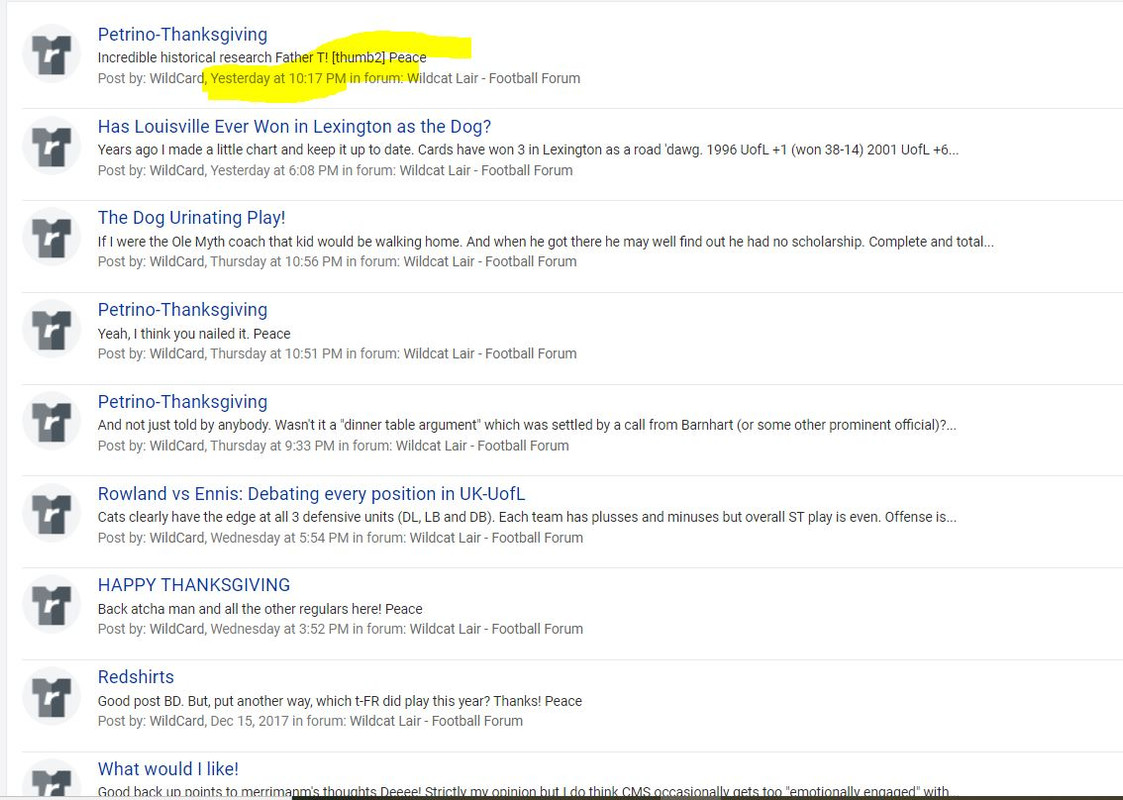The width and height of the screenshot is (1123, 800).
Task: Open the avatar beside "Incredible historical research" post
Action: (52, 54)
